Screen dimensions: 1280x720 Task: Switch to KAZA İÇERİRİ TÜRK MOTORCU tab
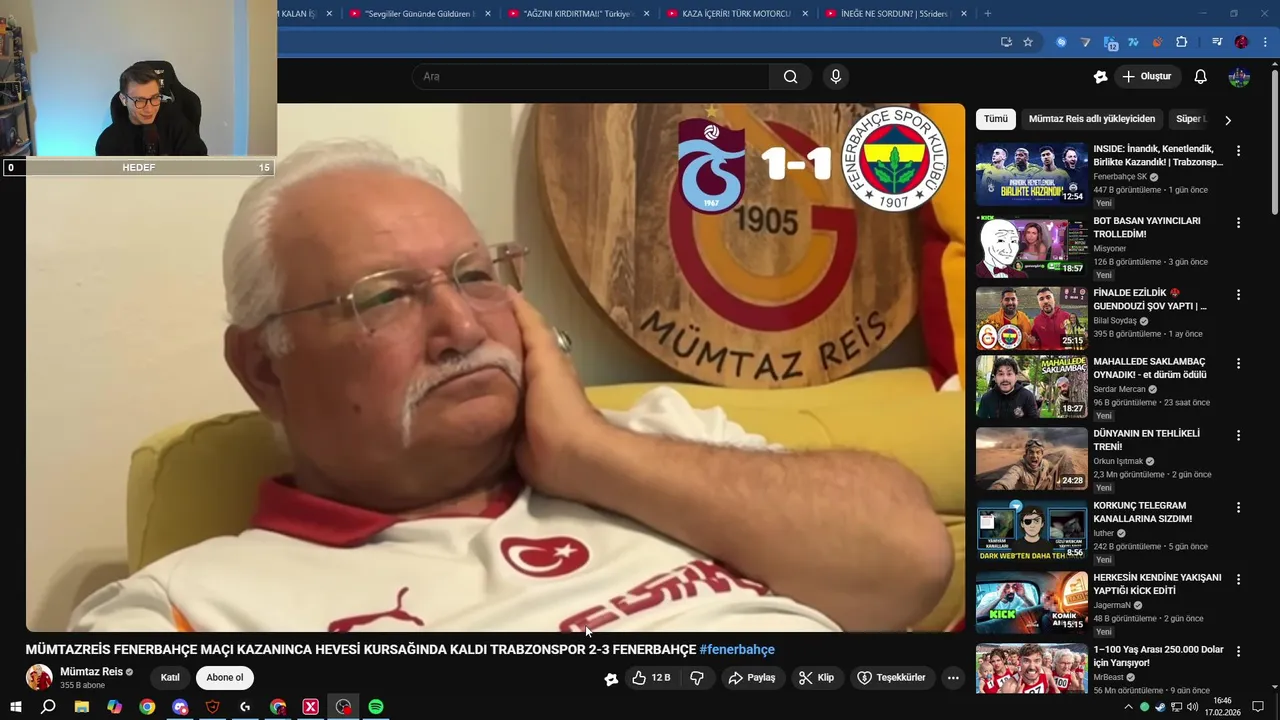[x=737, y=14]
